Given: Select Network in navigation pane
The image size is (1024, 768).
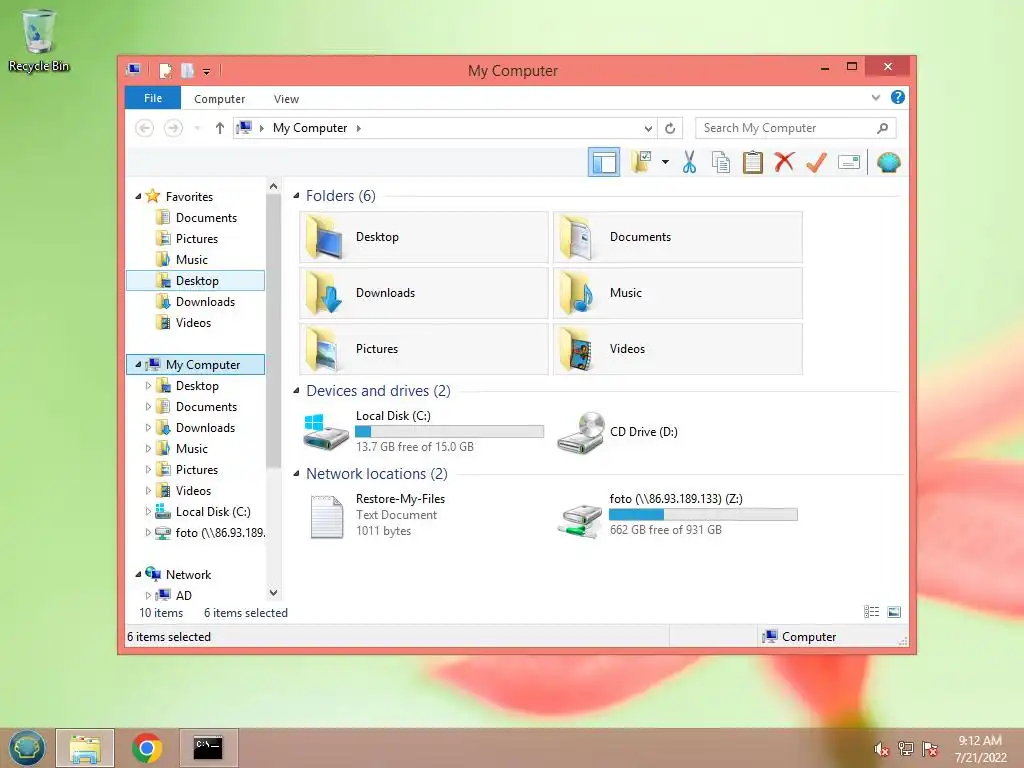Looking at the screenshot, I should (188, 575).
